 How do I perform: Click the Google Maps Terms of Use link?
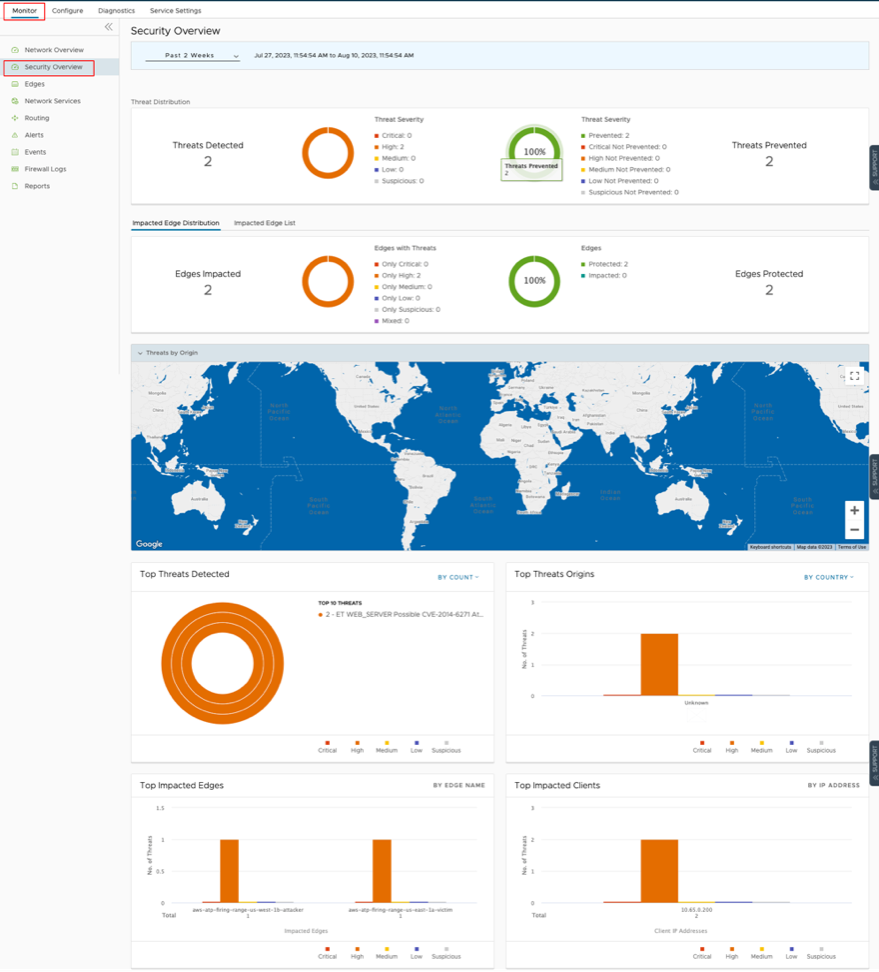[852, 547]
